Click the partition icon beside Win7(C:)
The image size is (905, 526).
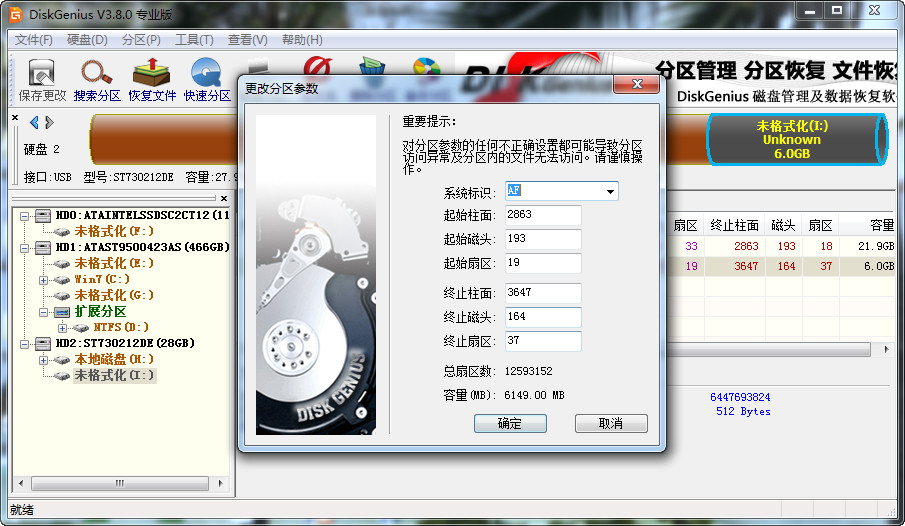point(62,279)
